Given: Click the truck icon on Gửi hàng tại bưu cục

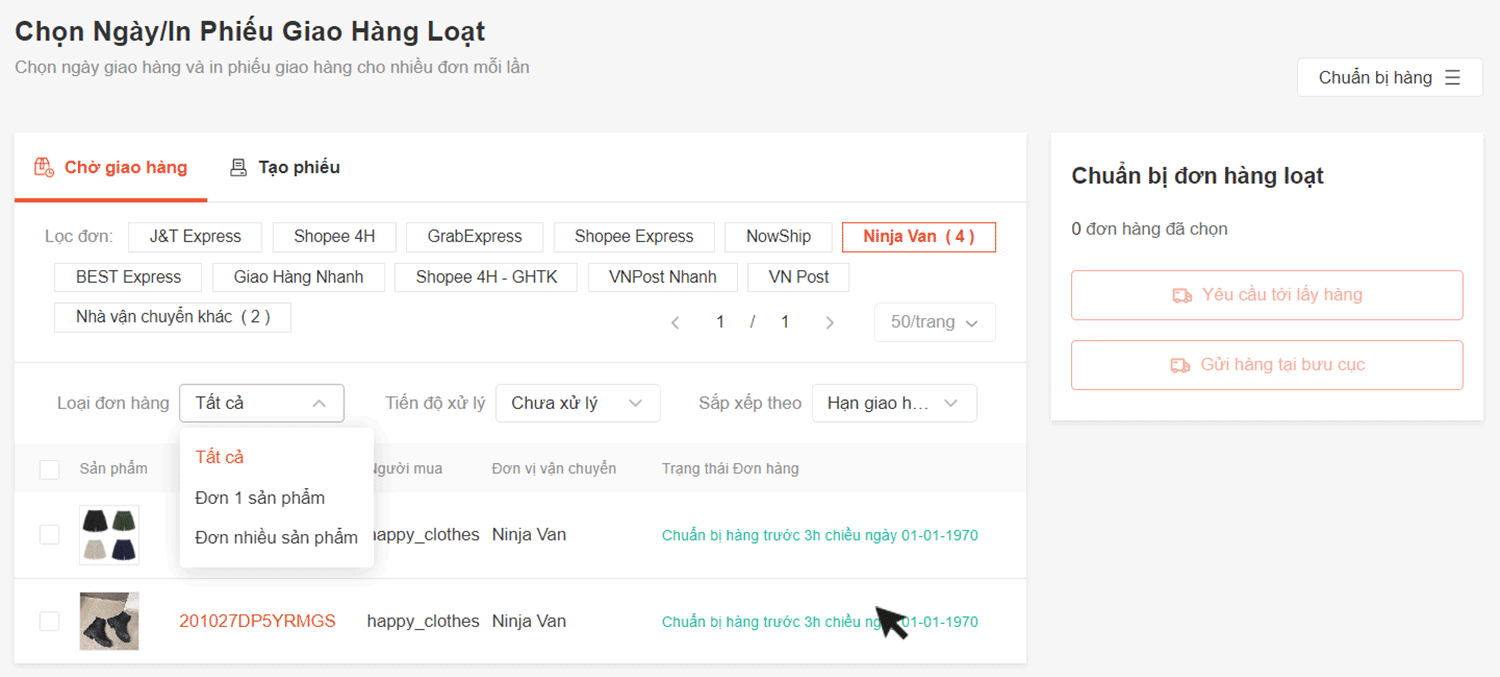Looking at the screenshot, I should [x=1180, y=365].
